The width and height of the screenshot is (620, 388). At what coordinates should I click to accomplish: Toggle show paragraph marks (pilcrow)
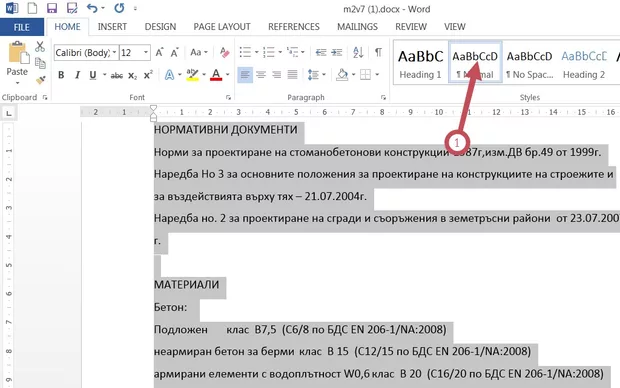378,52
